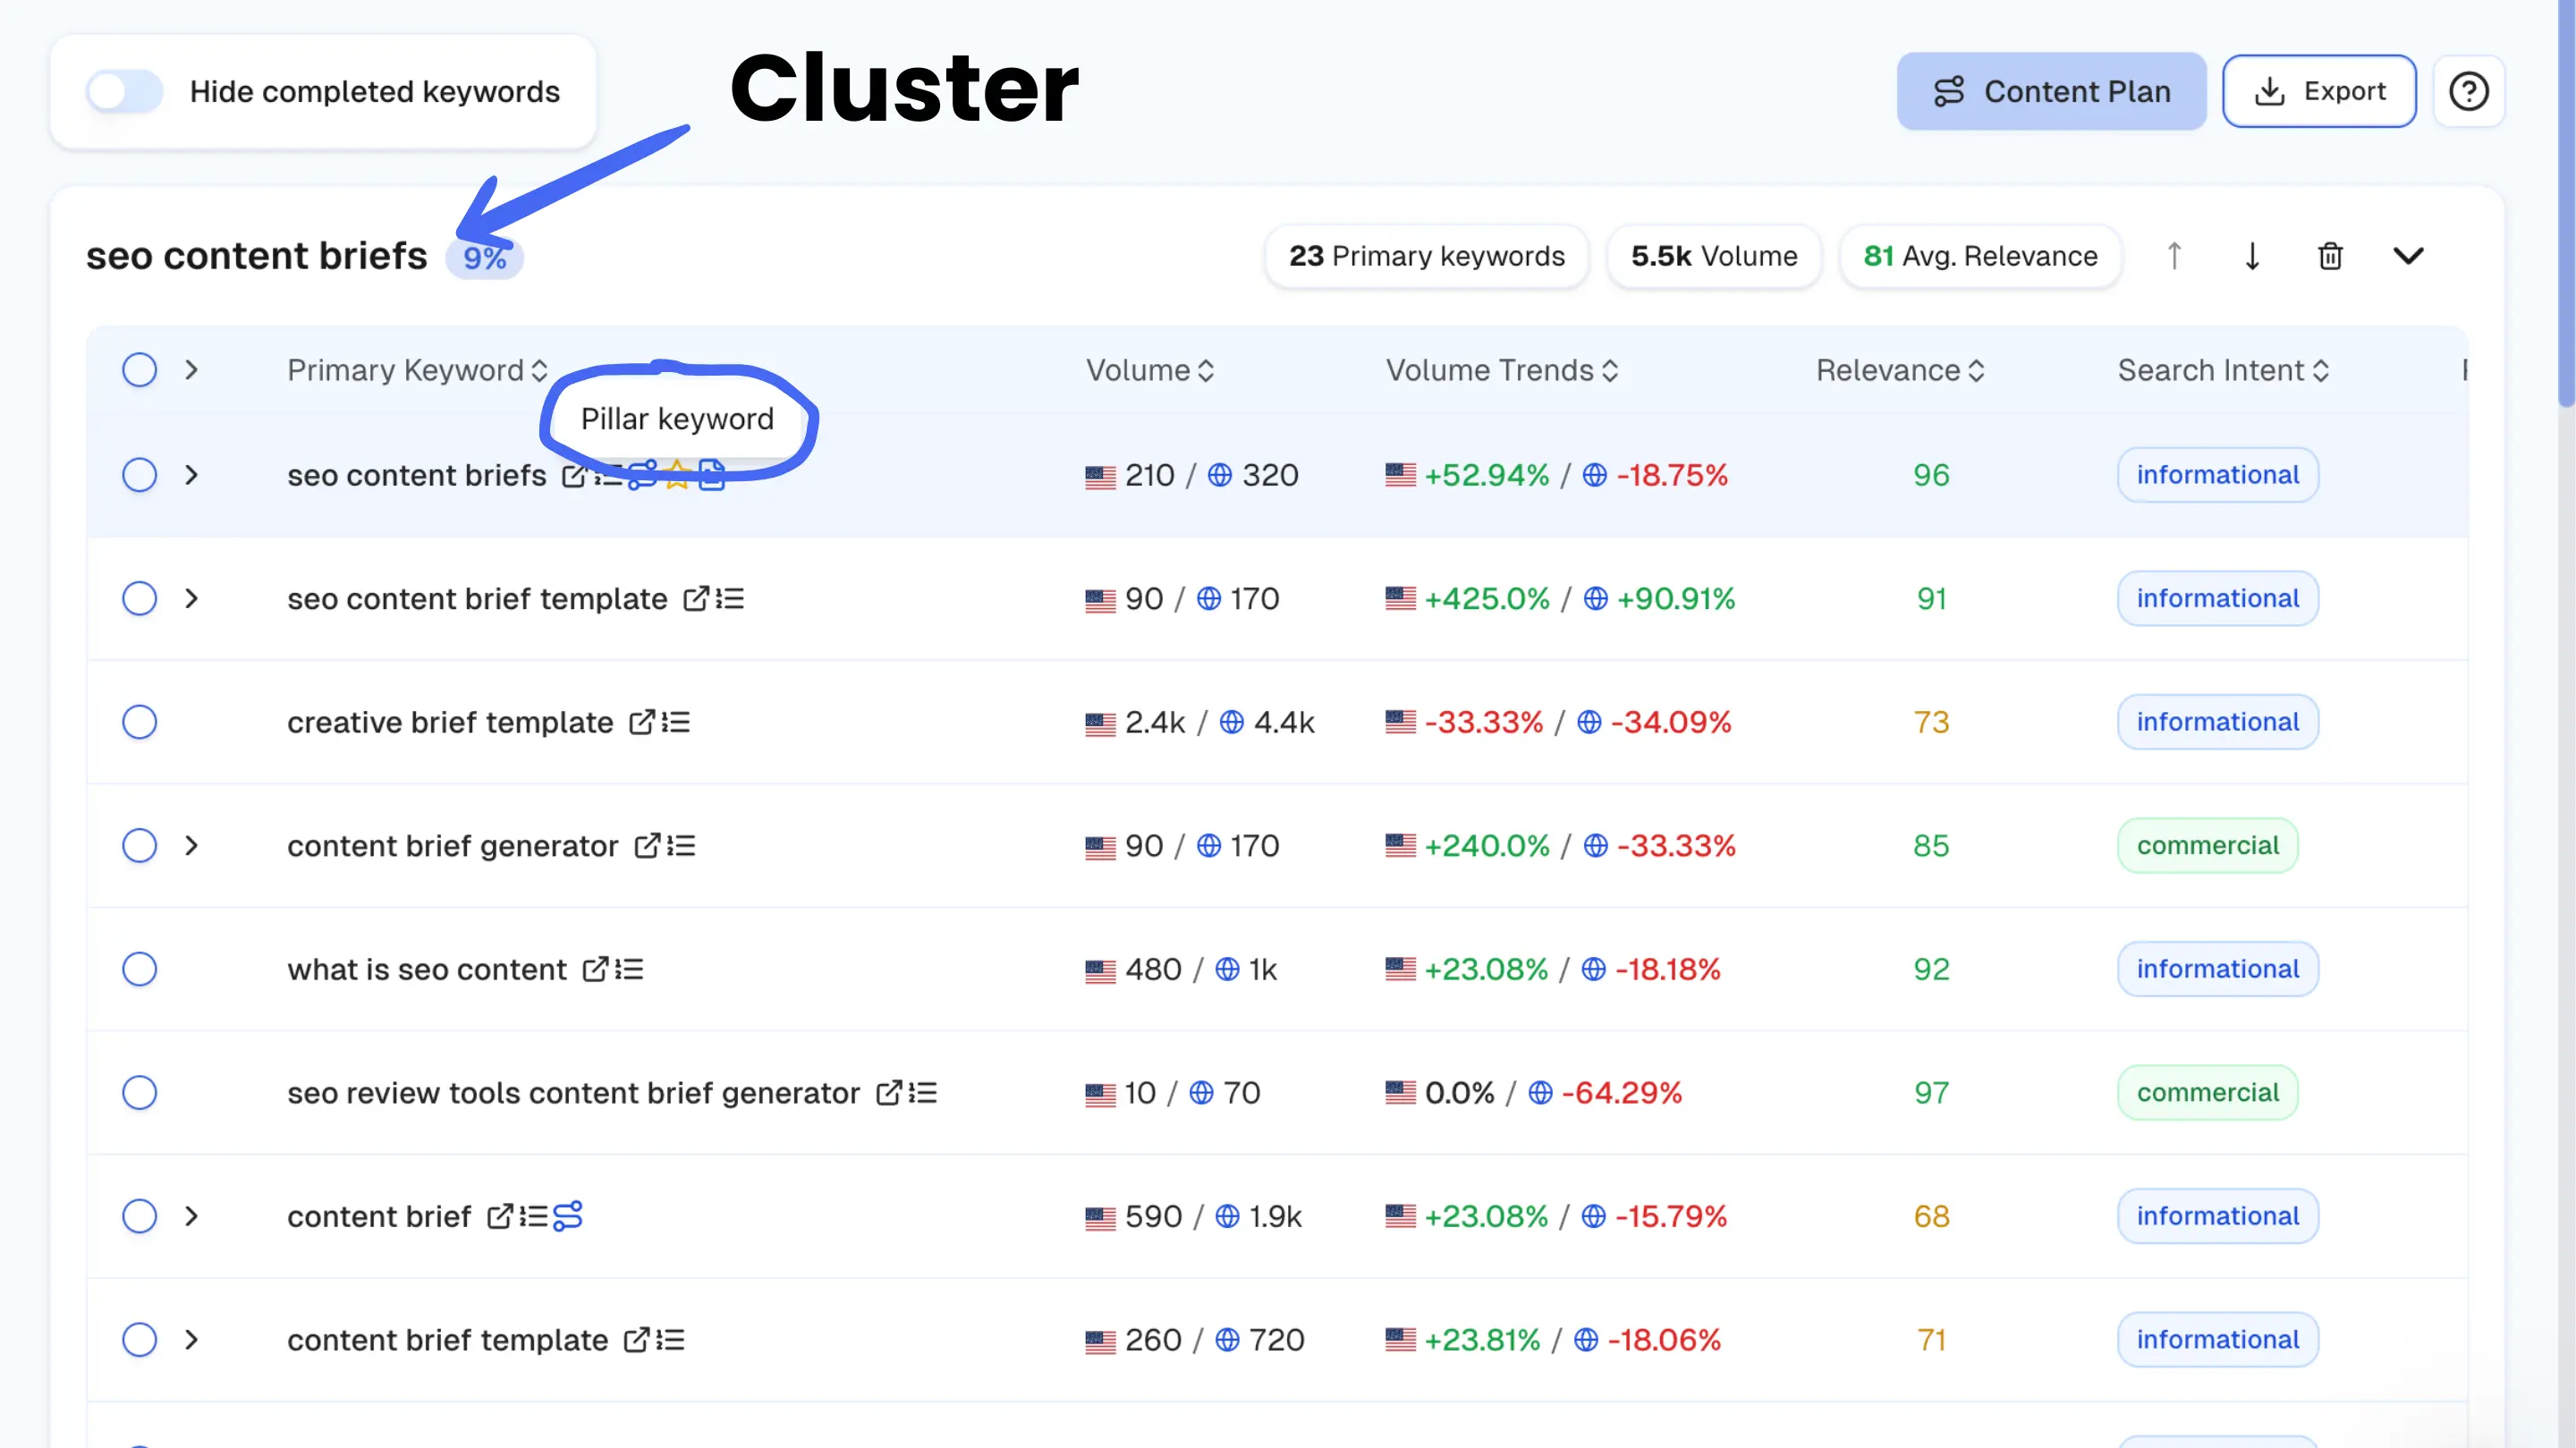Open external link for creative brief template

click(x=641, y=722)
